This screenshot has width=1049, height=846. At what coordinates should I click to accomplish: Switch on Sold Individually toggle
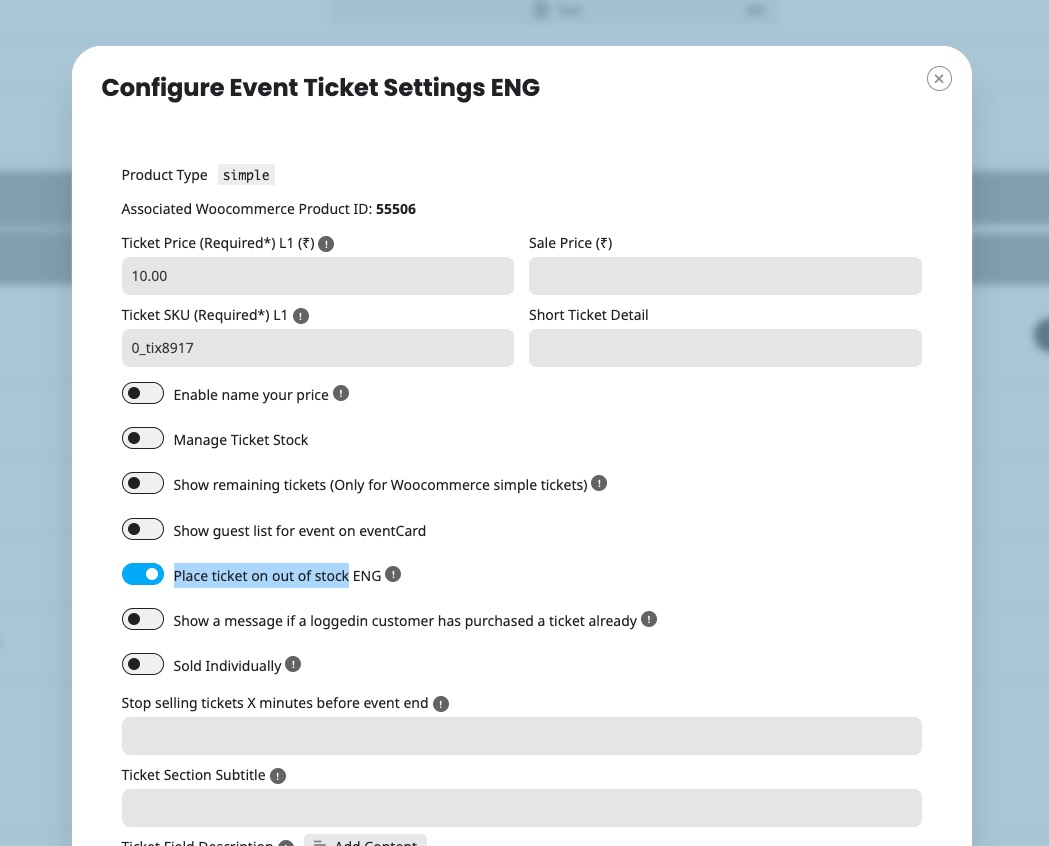click(x=142, y=664)
